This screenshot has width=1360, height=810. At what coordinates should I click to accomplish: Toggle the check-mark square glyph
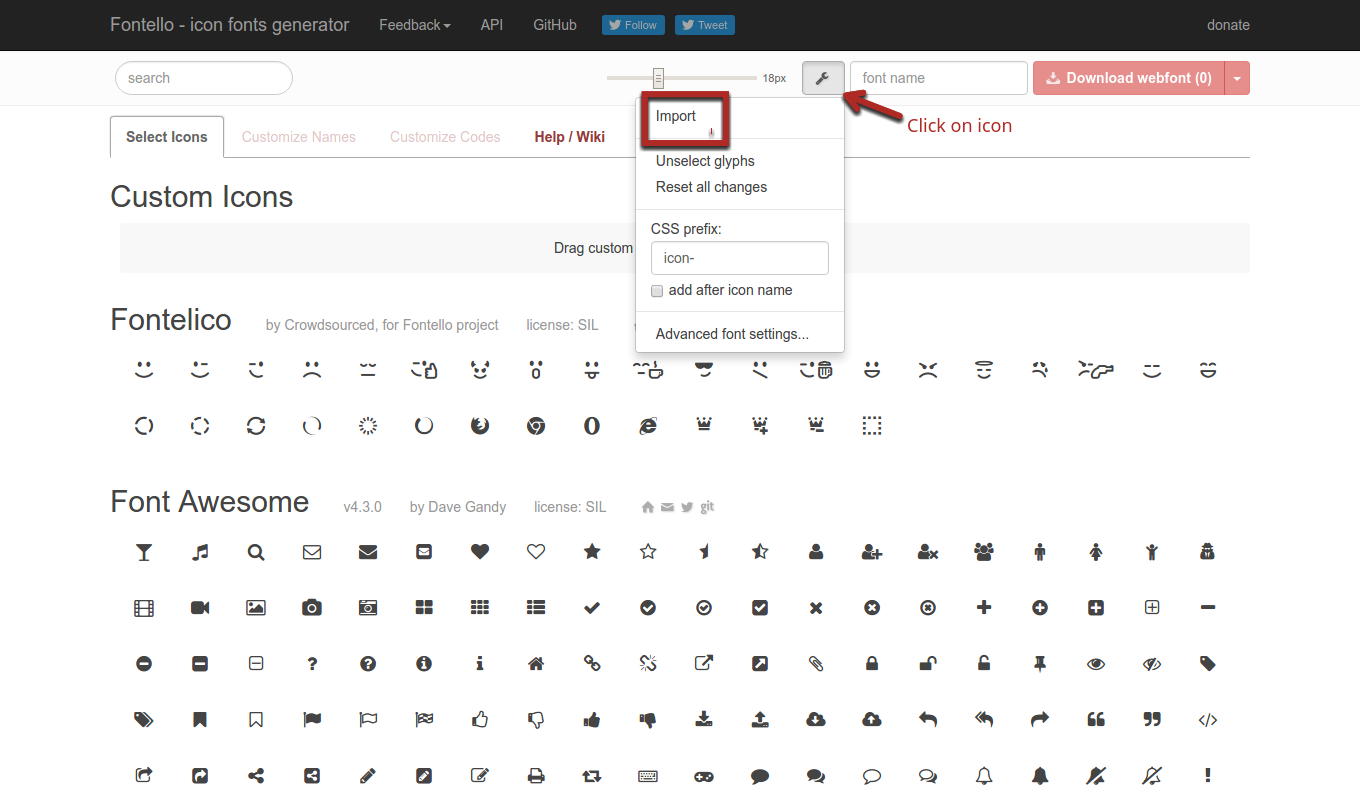(760, 608)
